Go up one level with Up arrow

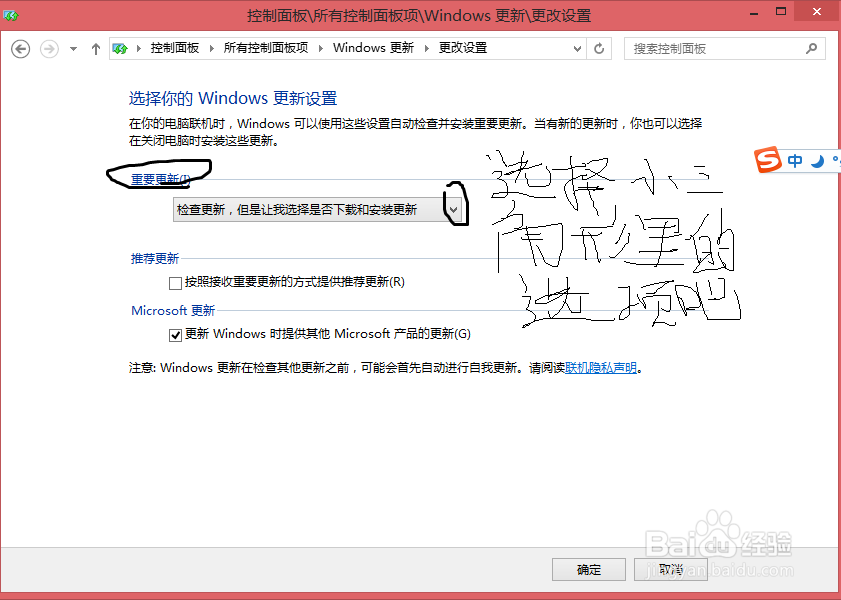96,49
